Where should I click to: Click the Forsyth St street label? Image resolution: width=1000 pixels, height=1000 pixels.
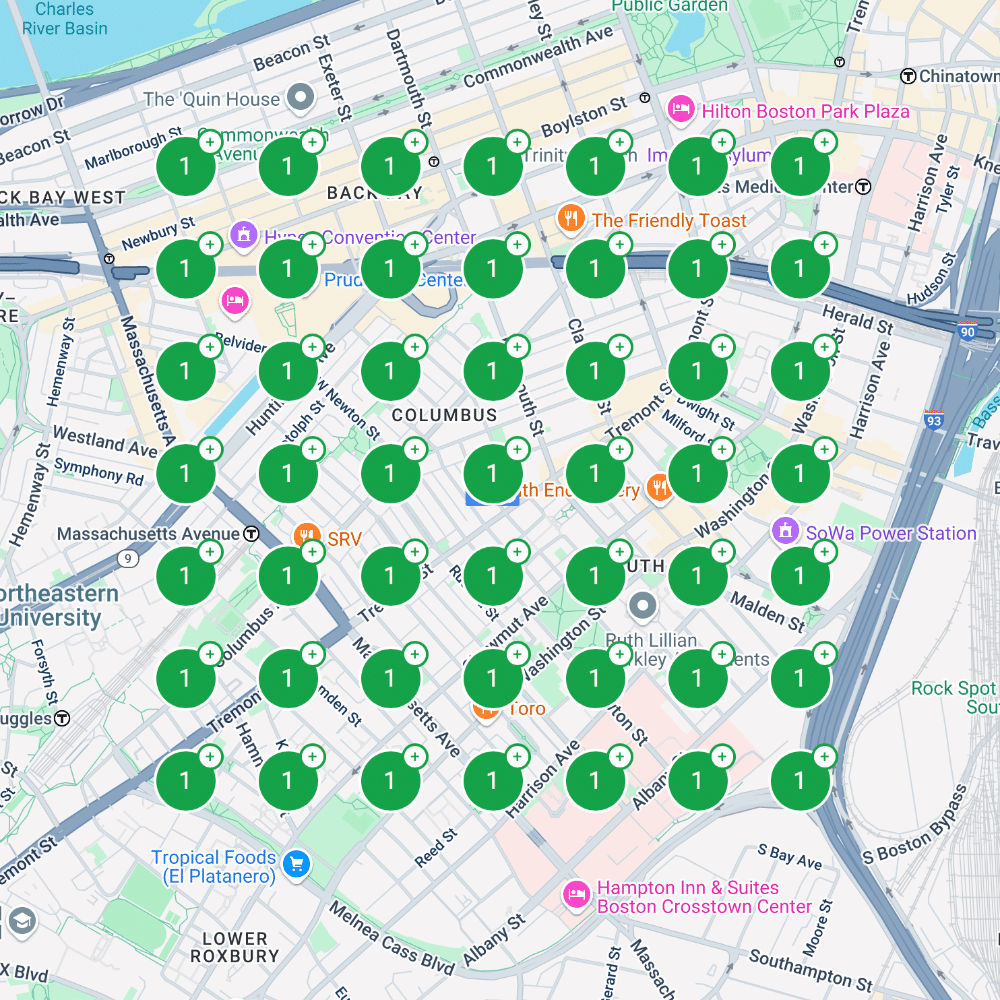45,671
